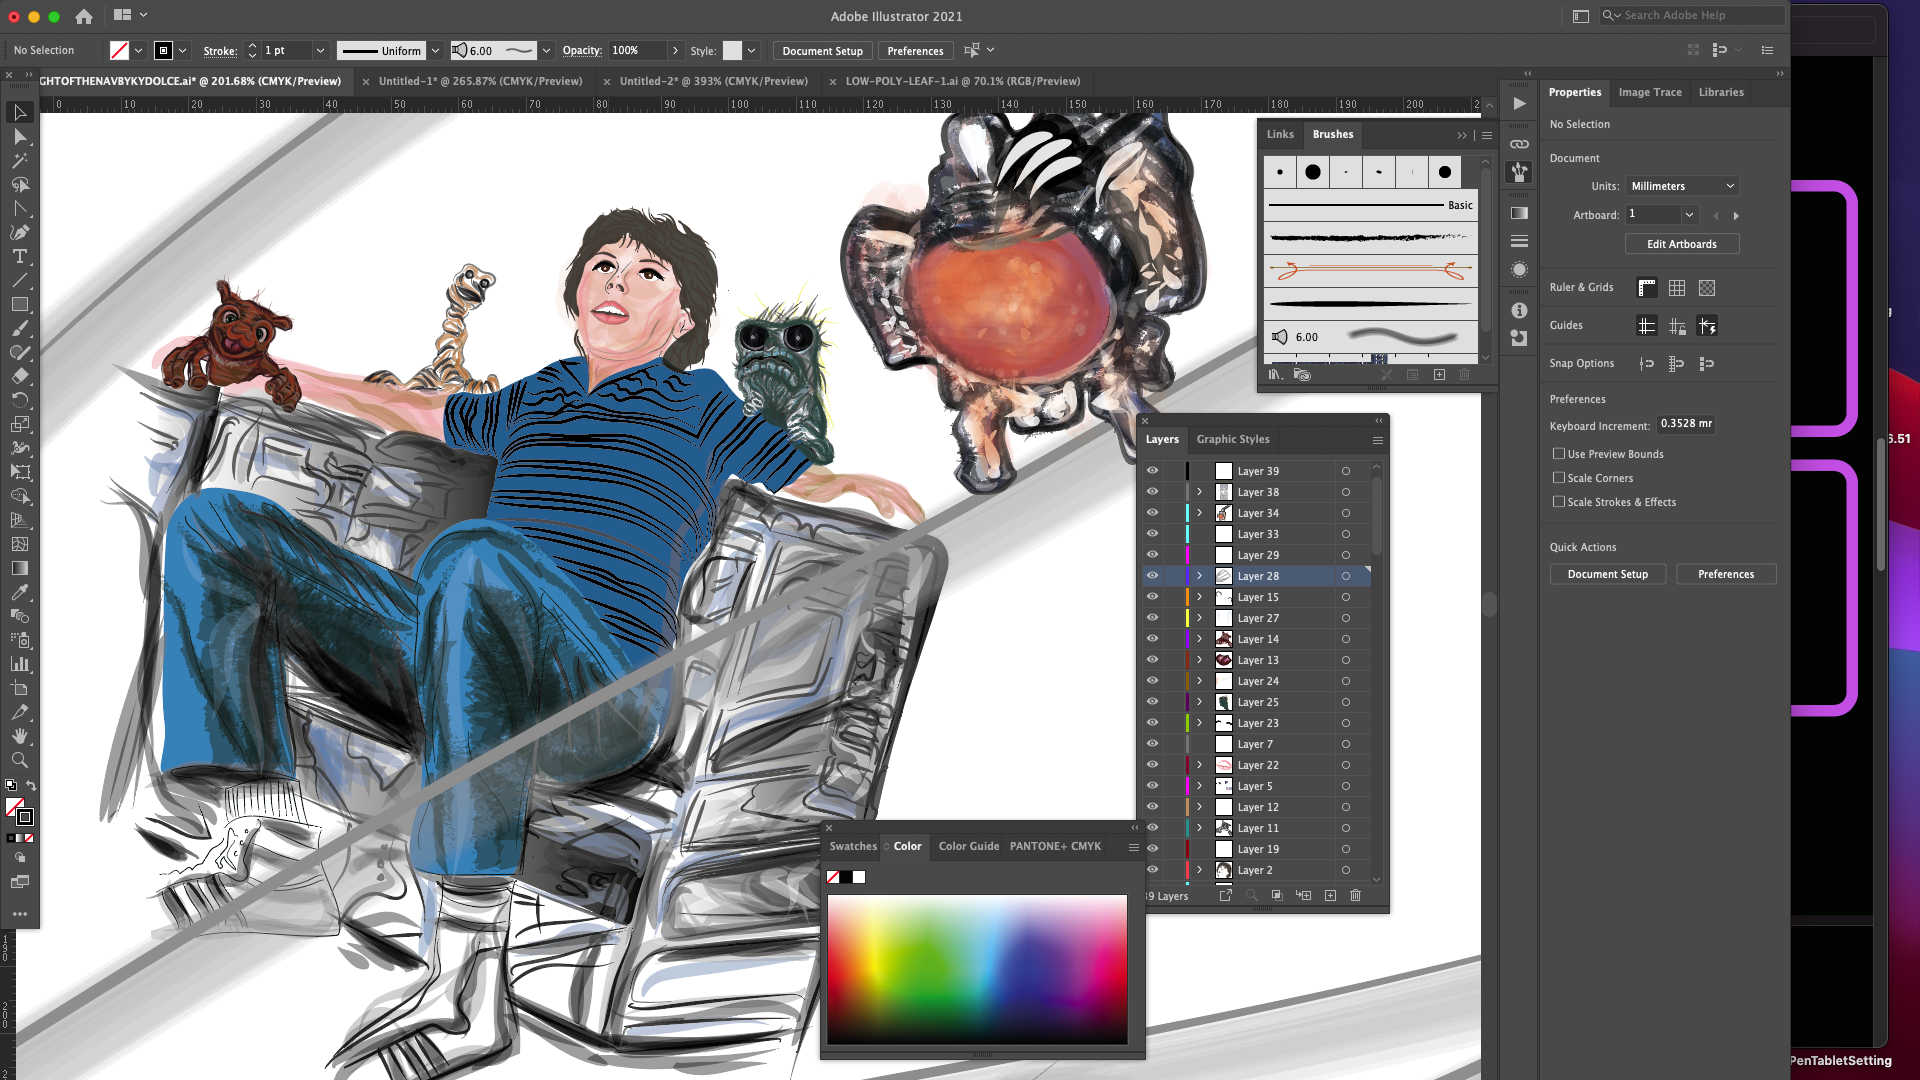1920x1080 pixels.
Task: Delete selection with Layers trash icon
Action: point(1355,895)
